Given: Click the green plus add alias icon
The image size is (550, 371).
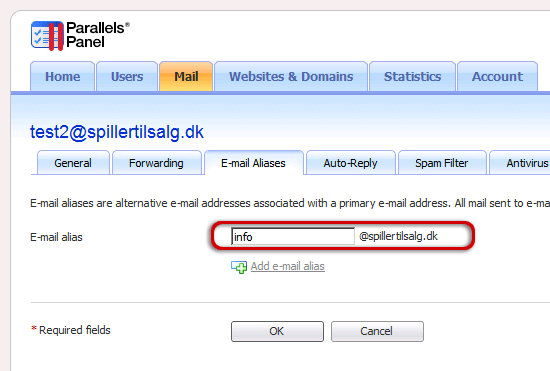Looking at the screenshot, I should click(239, 267).
